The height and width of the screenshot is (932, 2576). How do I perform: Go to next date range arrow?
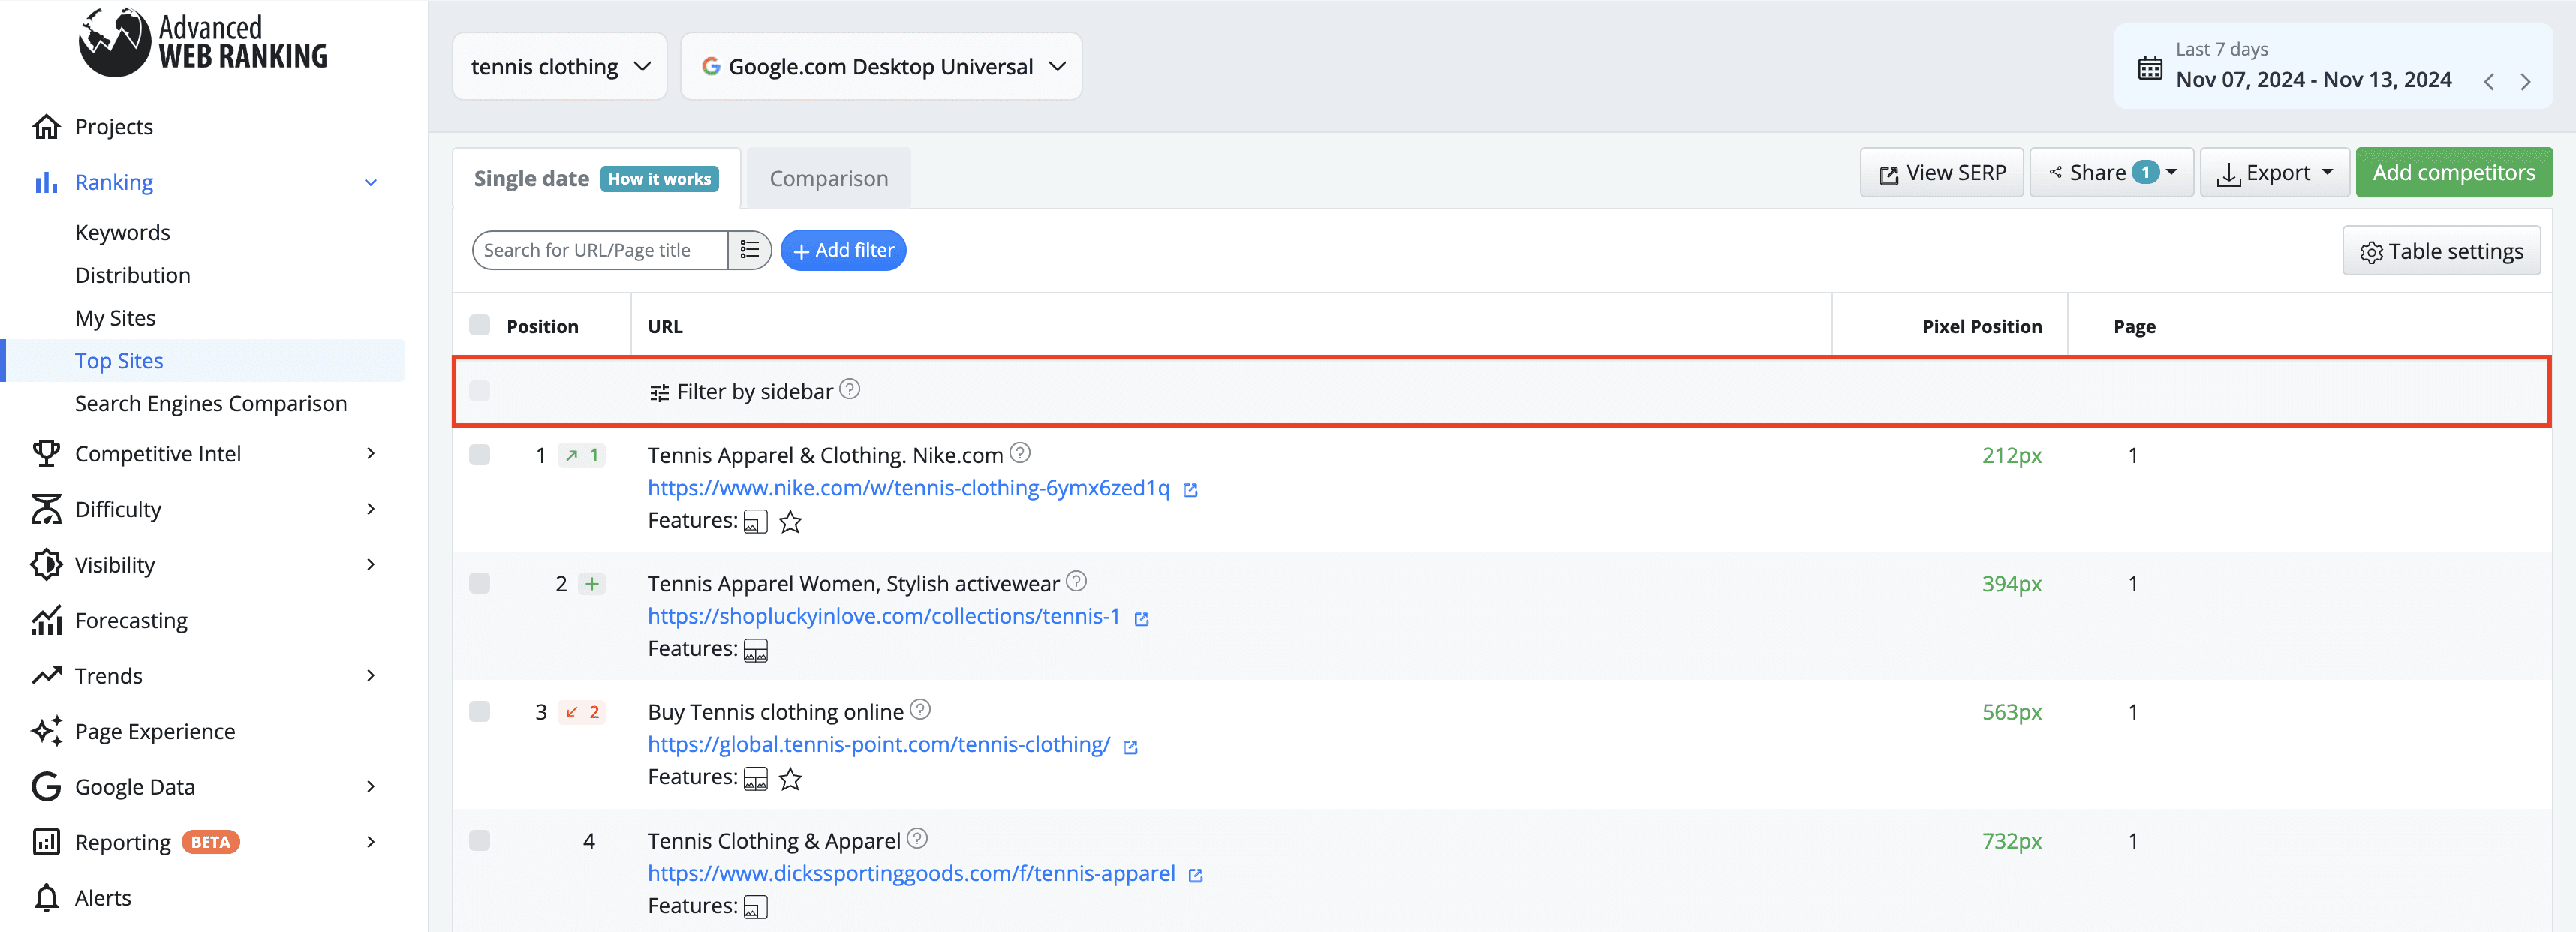pyautogui.click(x=2525, y=82)
